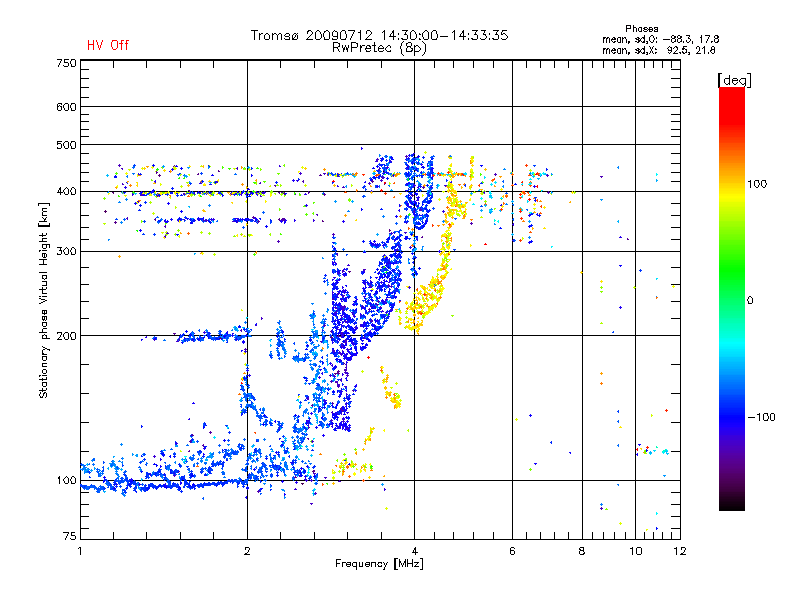
Task: Click the y-axis '750' tick label
Action: (x=66, y=63)
